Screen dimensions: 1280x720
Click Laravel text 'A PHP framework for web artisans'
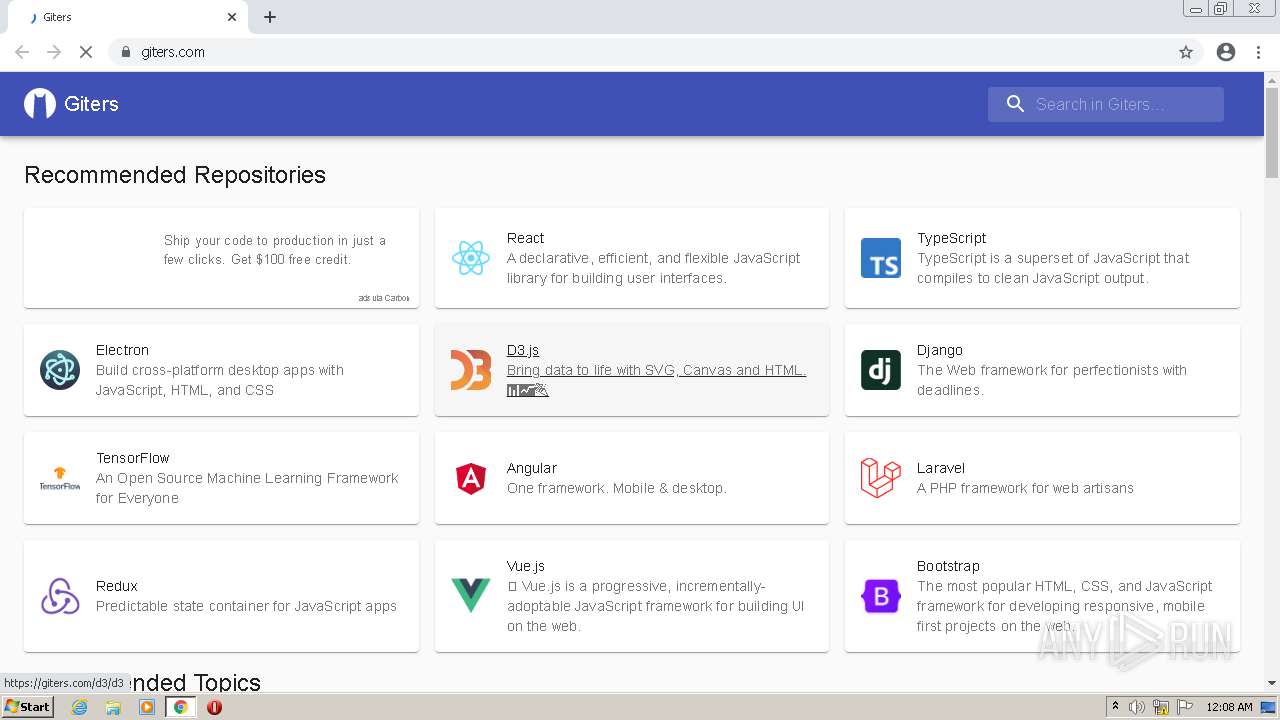[x=1025, y=488]
